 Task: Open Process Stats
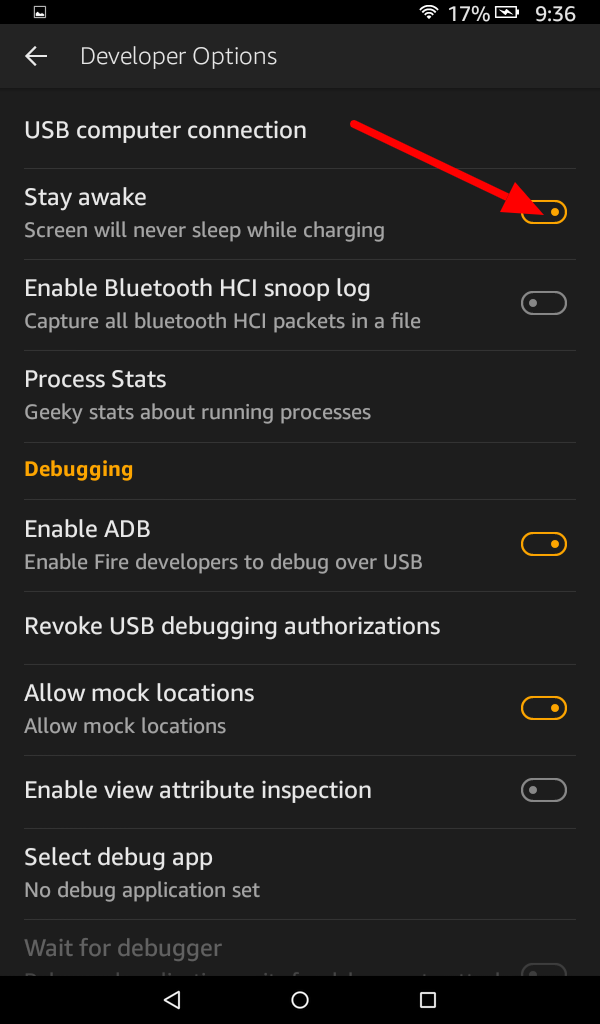click(96, 380)
